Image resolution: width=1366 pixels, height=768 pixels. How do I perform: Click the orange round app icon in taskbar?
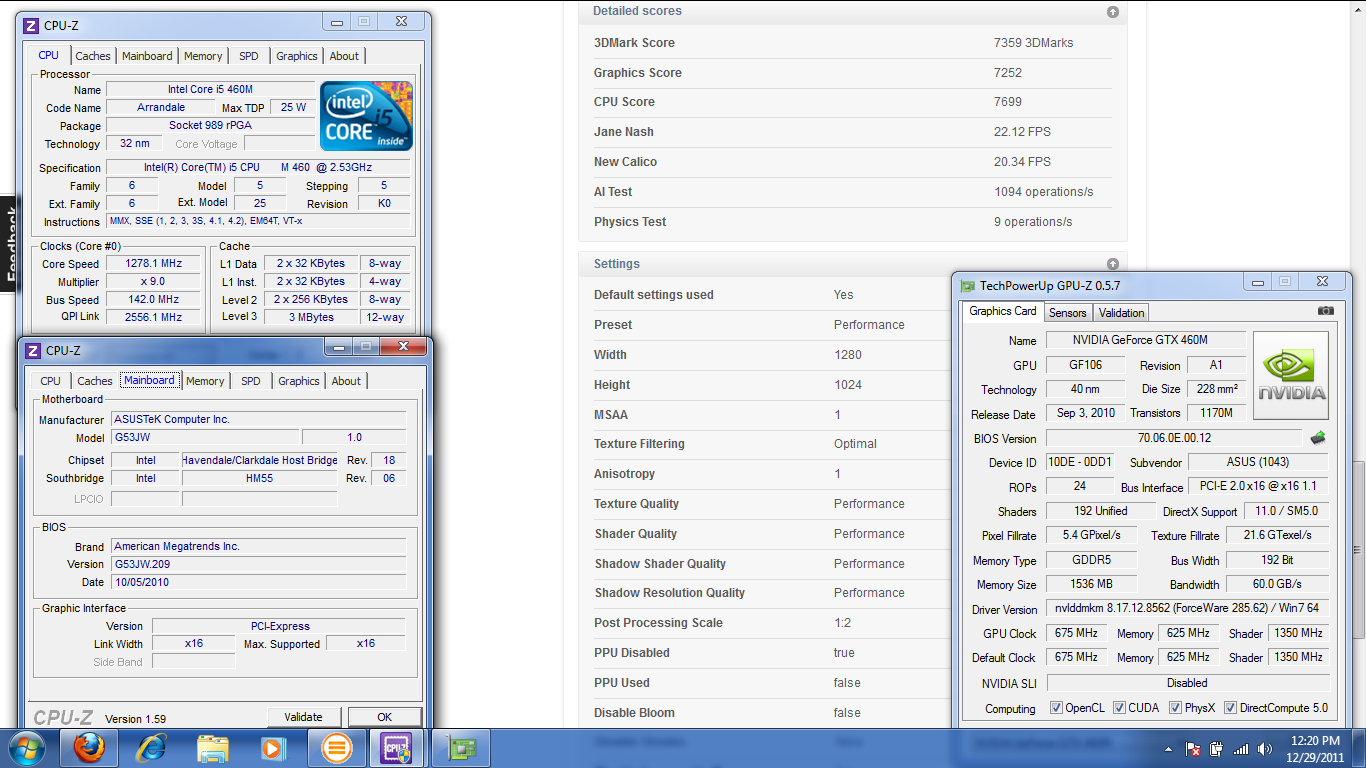coord(337,748)
